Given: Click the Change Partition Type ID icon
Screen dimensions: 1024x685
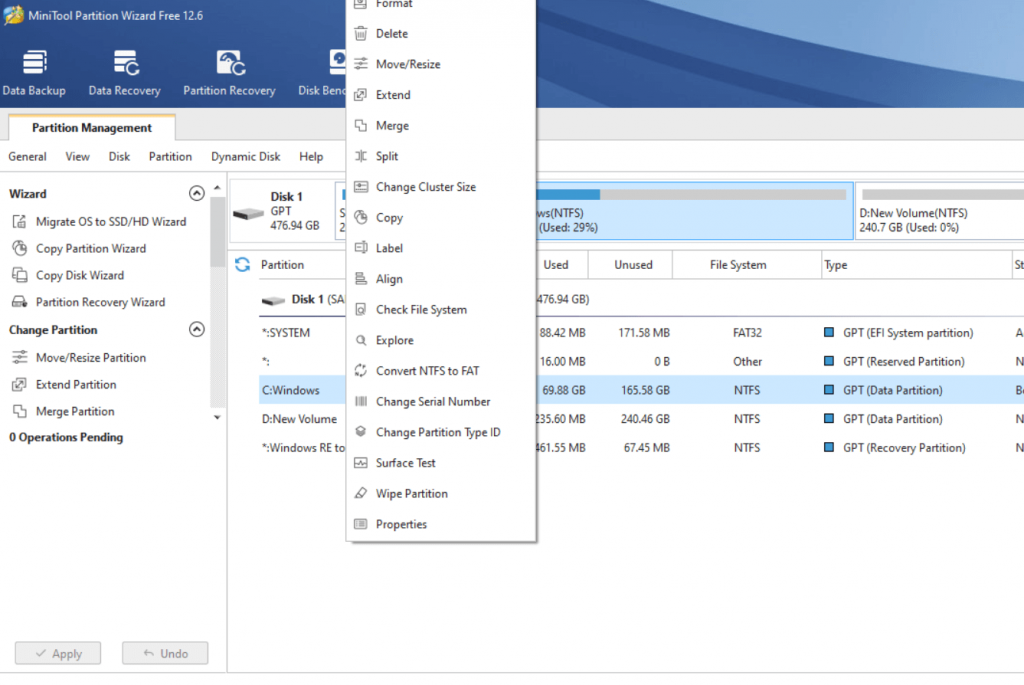Looking at the screenshot, I should point(360,432).
